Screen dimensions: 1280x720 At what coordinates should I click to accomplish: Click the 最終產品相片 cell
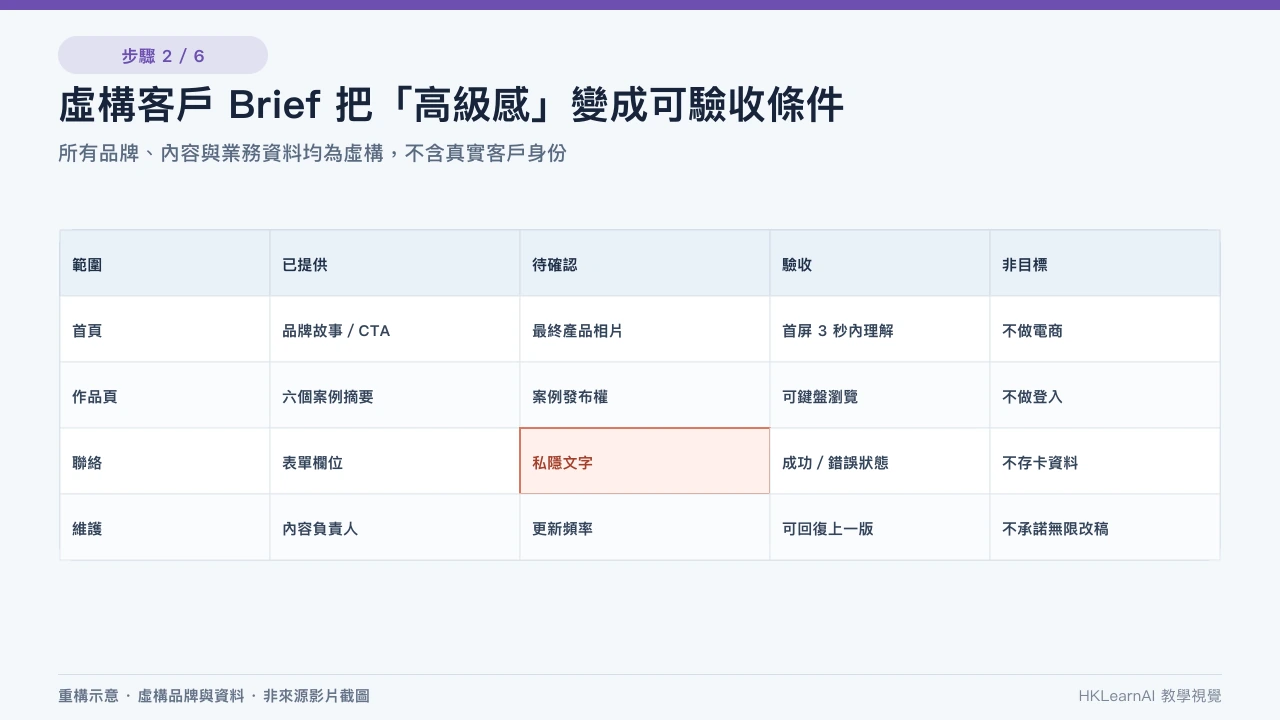click(645, 330)
